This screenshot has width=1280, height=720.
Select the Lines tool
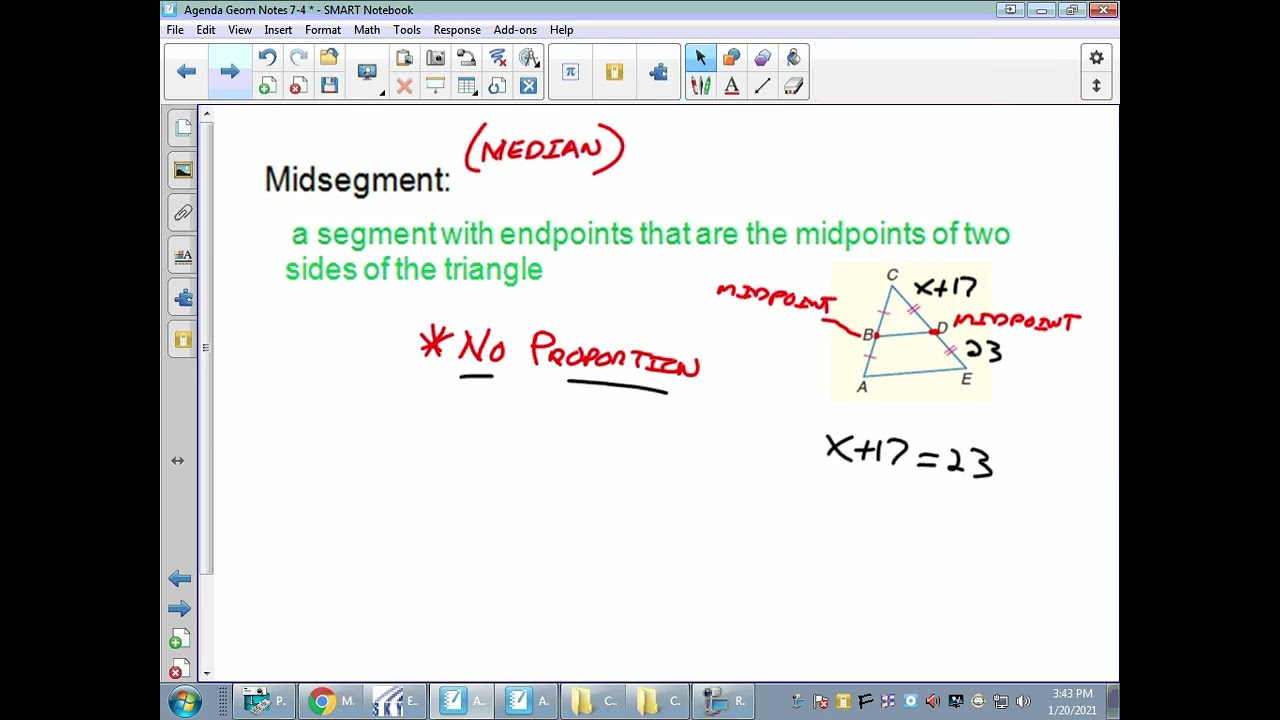(x=762, y=87)
